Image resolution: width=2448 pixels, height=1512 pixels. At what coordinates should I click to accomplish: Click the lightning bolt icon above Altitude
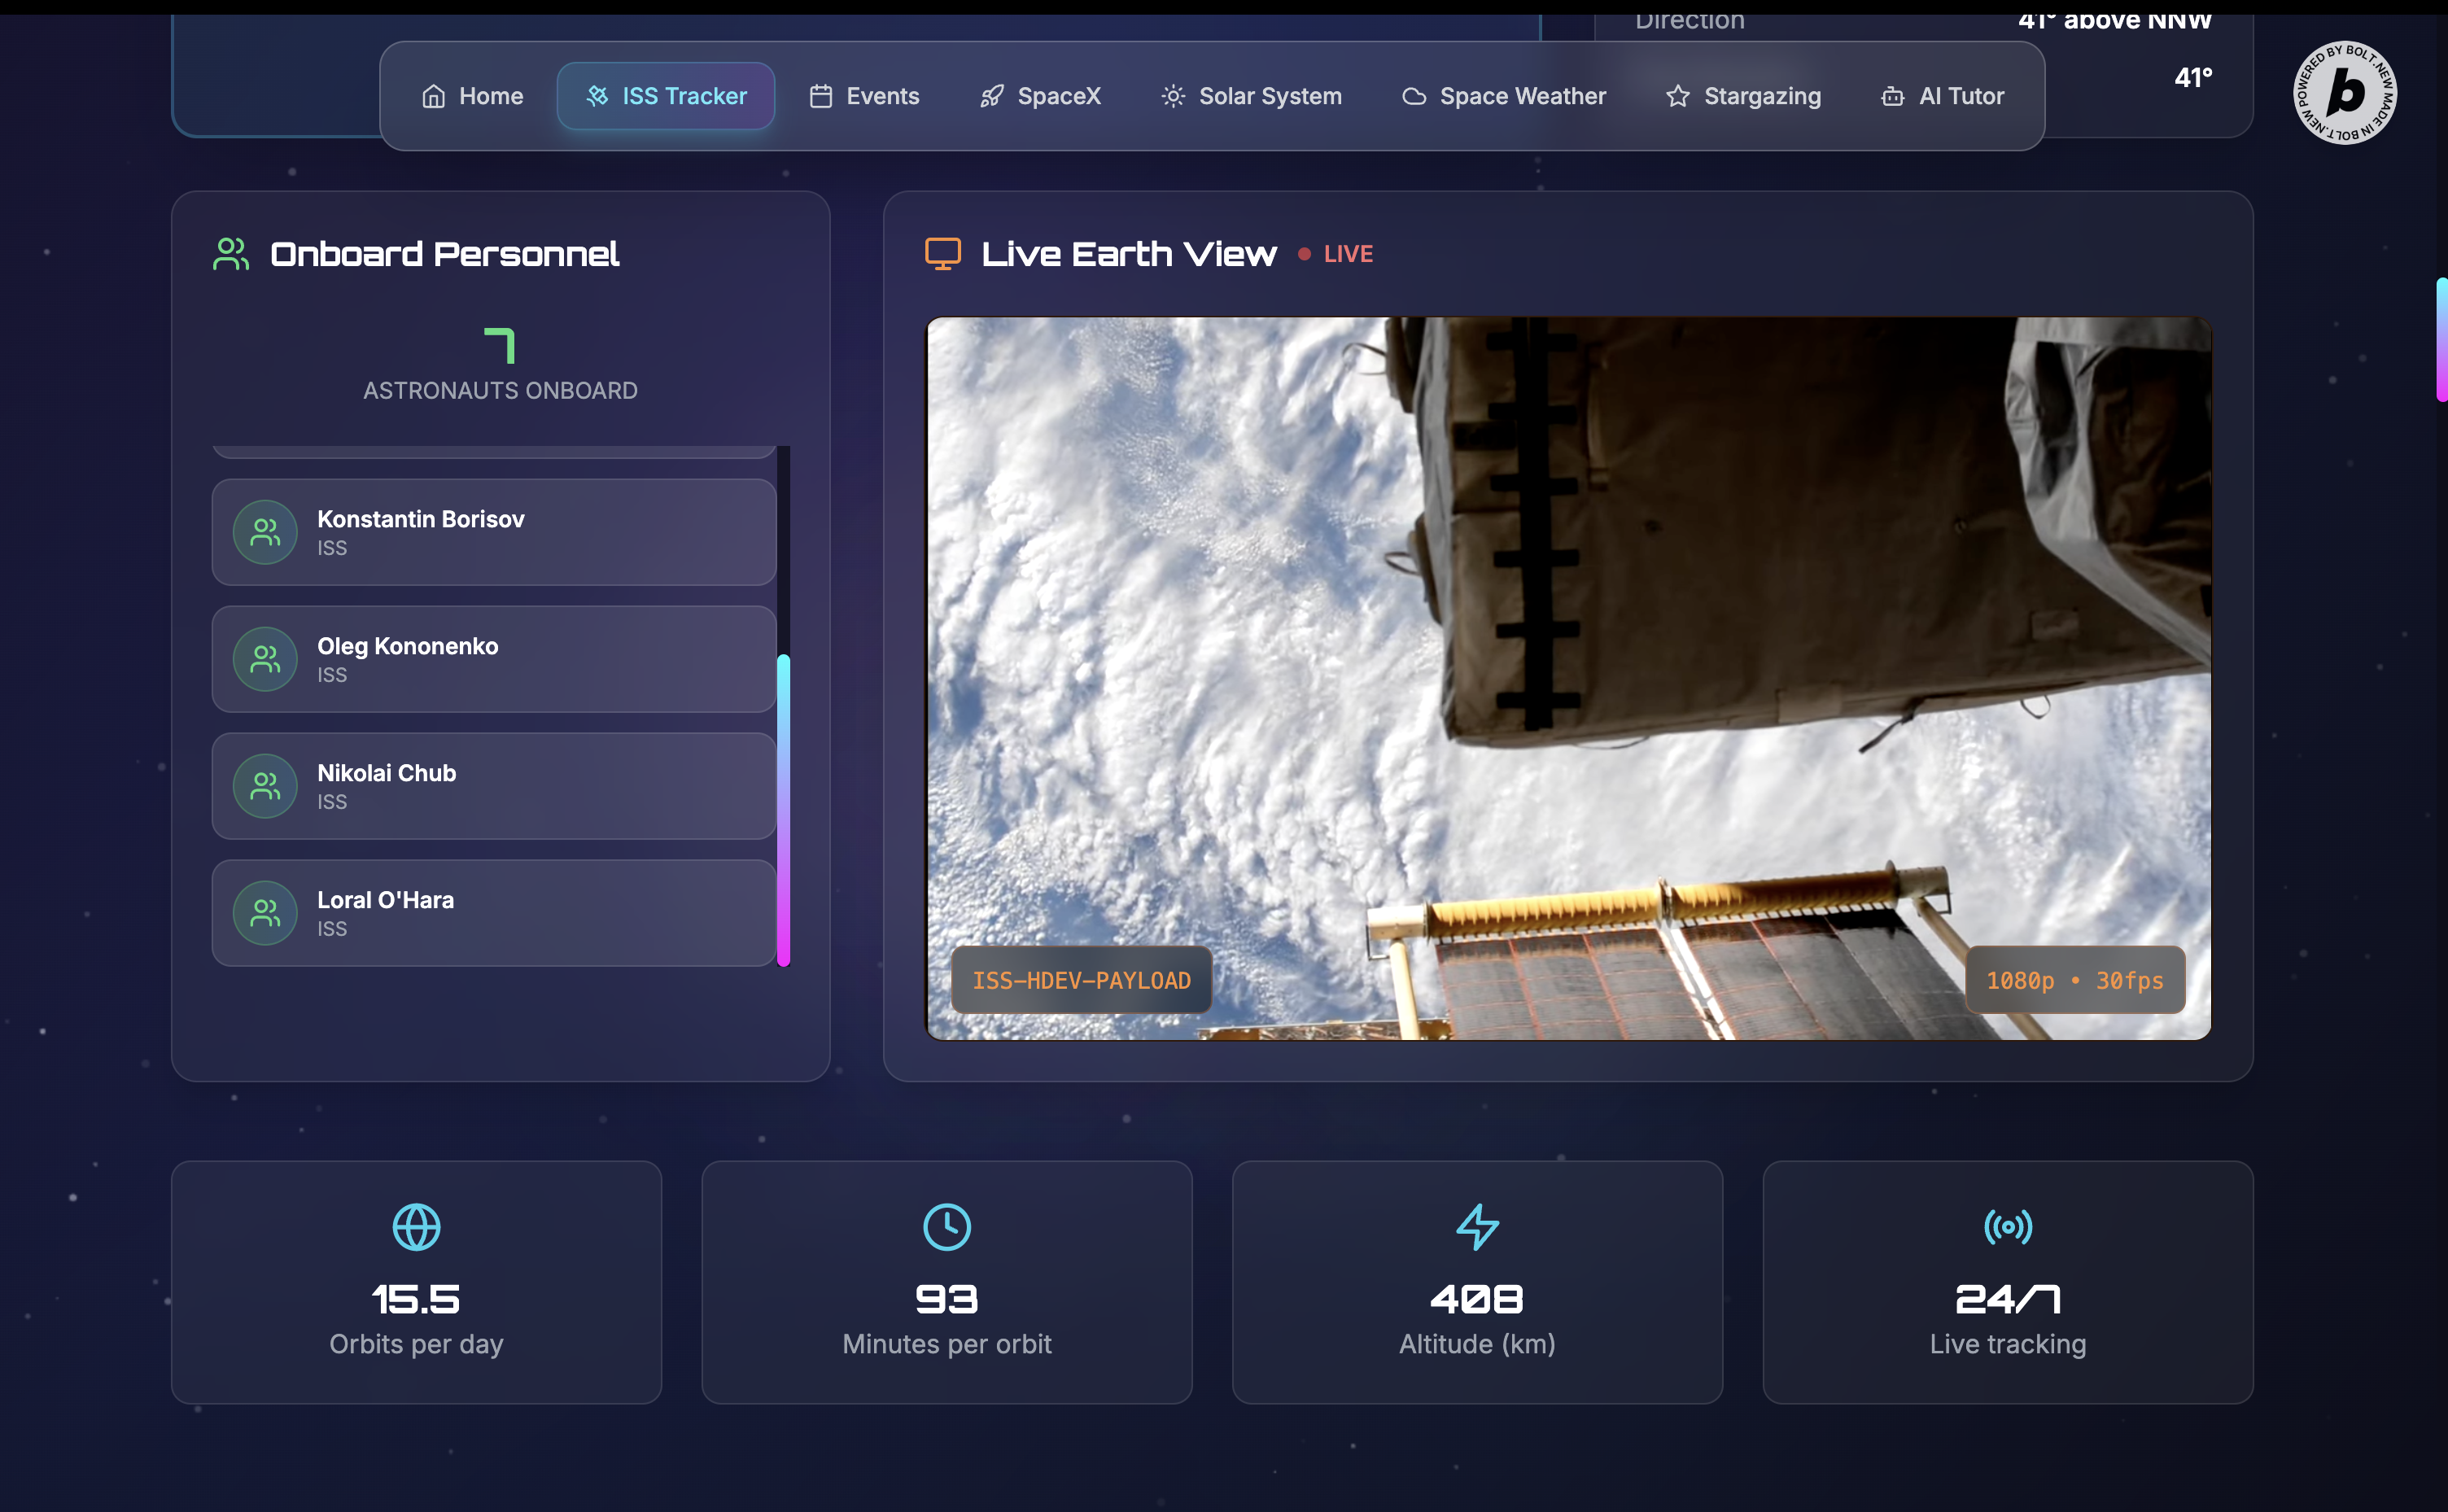[1477, 1227]
